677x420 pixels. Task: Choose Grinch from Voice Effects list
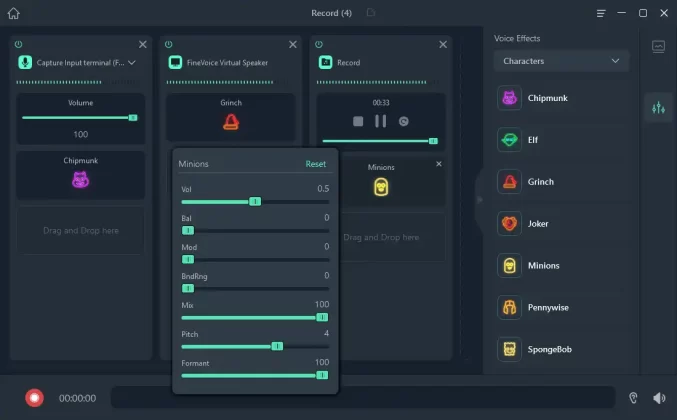(x=561, y=182)
